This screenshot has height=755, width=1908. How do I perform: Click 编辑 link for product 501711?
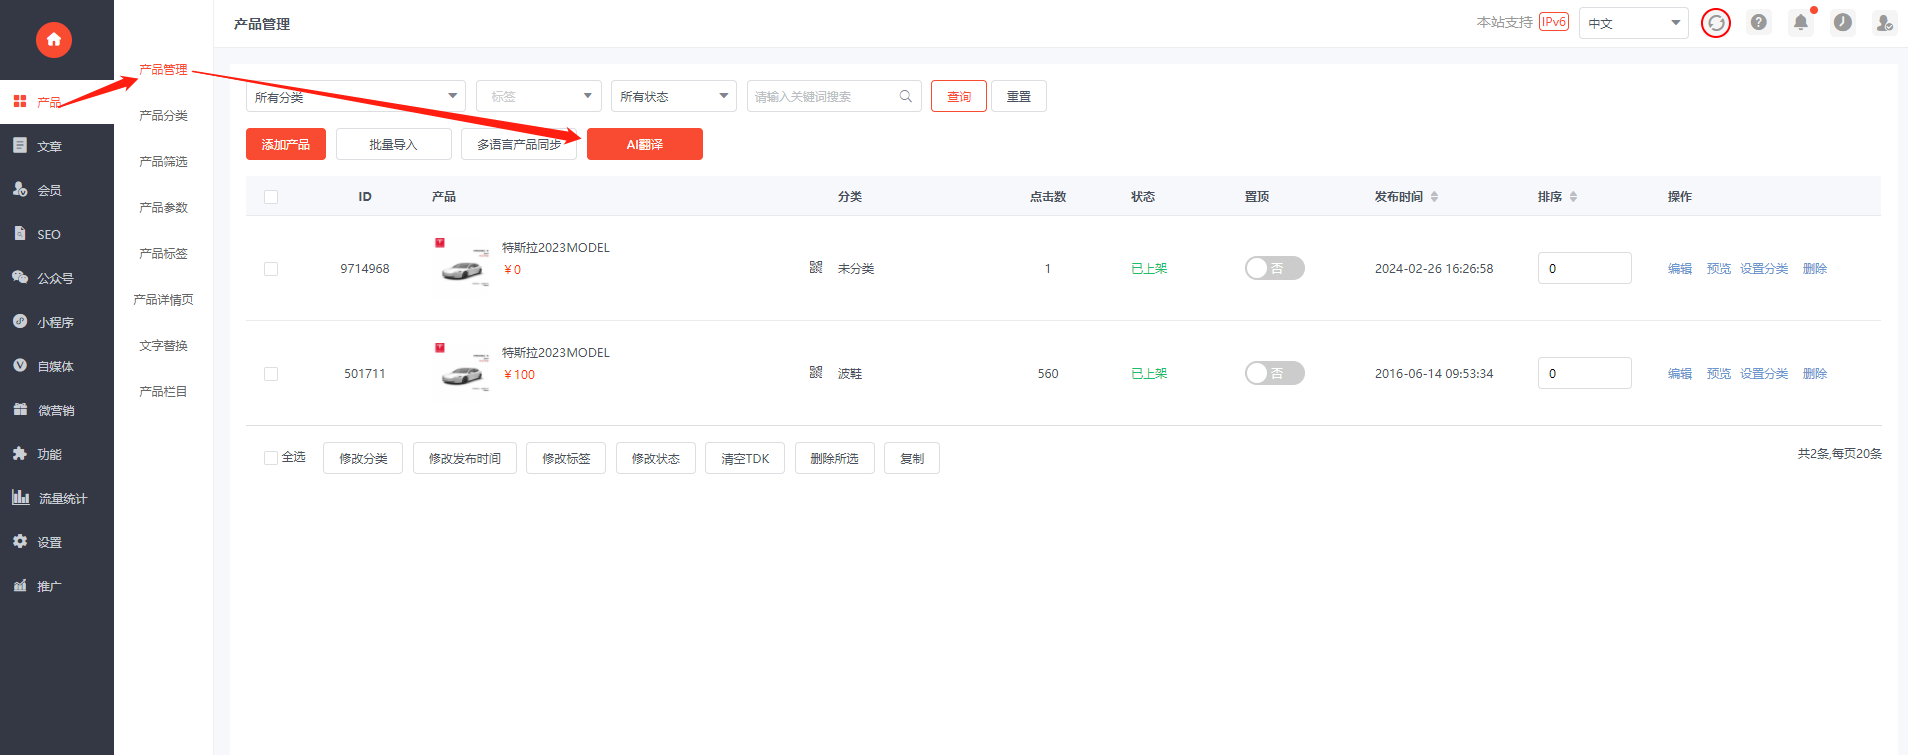(x=1680, y=374)
